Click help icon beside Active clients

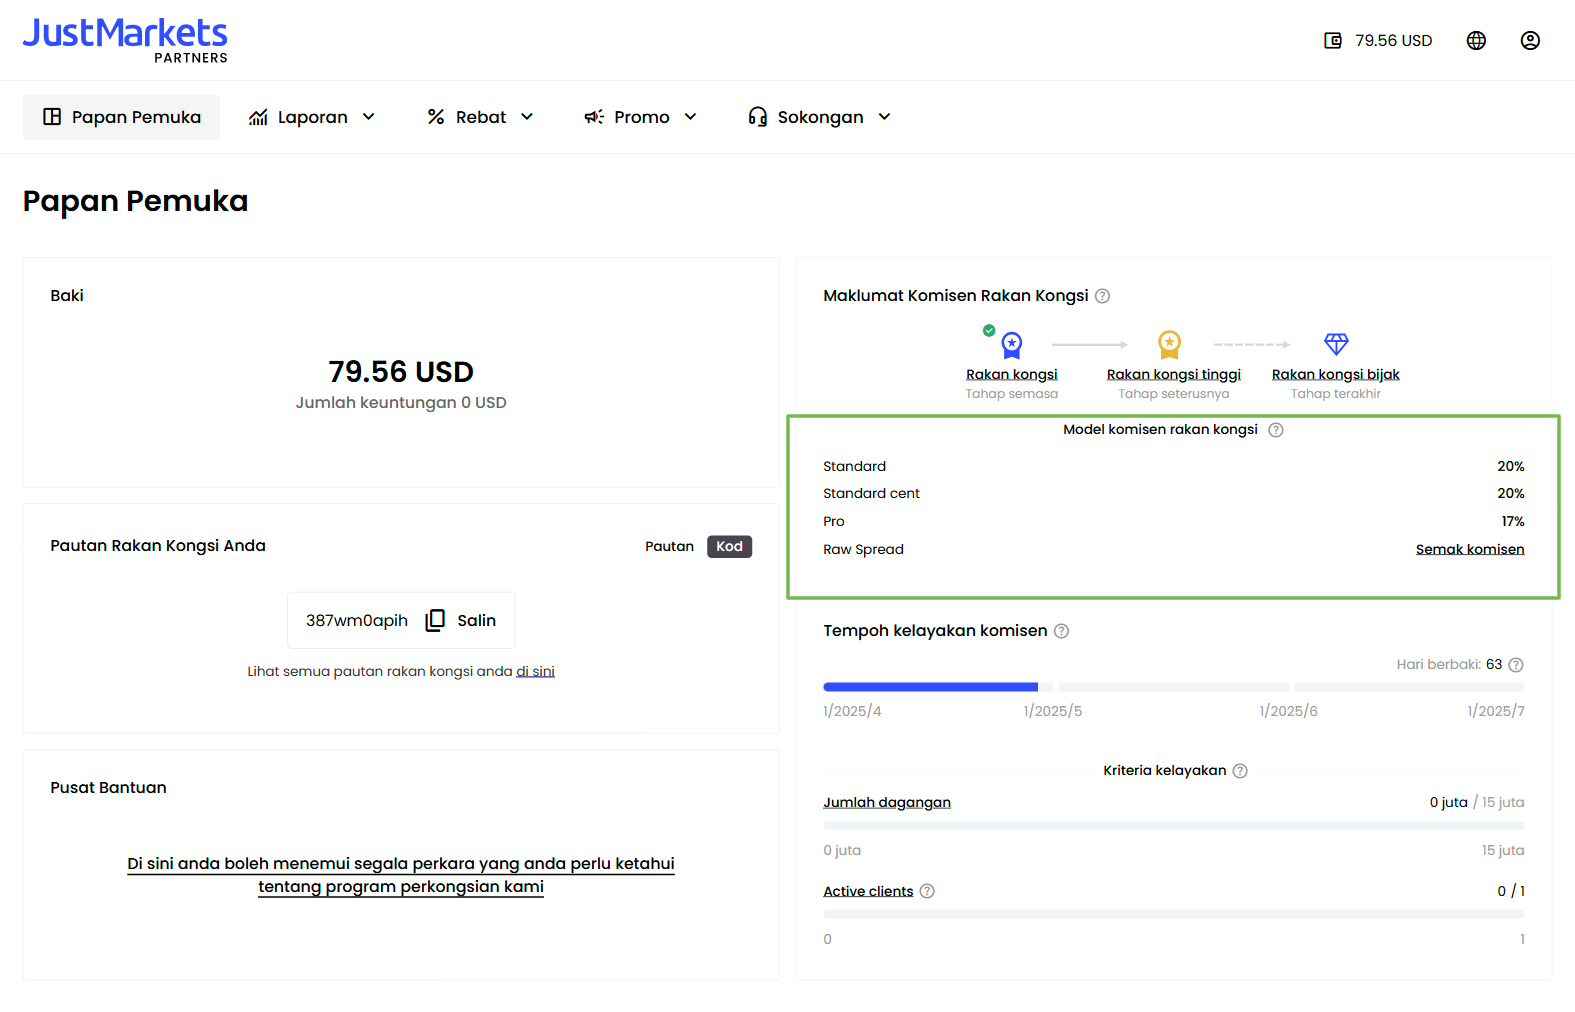[x=927, y=891]
